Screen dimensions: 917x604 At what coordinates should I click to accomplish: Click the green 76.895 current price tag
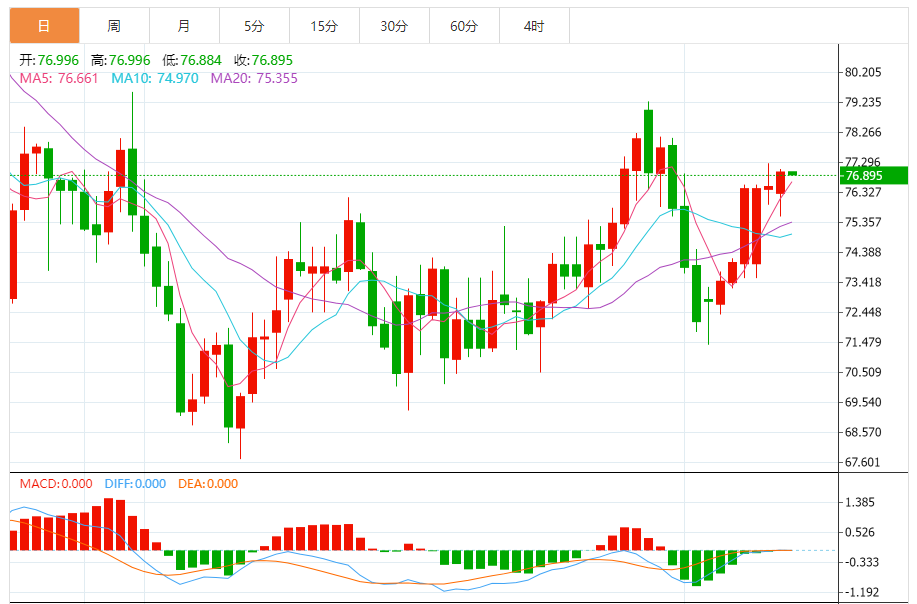pos(874,176)
